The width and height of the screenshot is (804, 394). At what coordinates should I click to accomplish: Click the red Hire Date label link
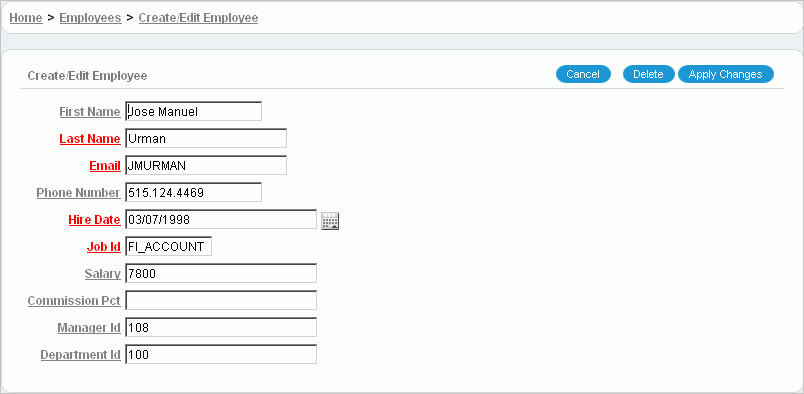[x=94, y=220]
